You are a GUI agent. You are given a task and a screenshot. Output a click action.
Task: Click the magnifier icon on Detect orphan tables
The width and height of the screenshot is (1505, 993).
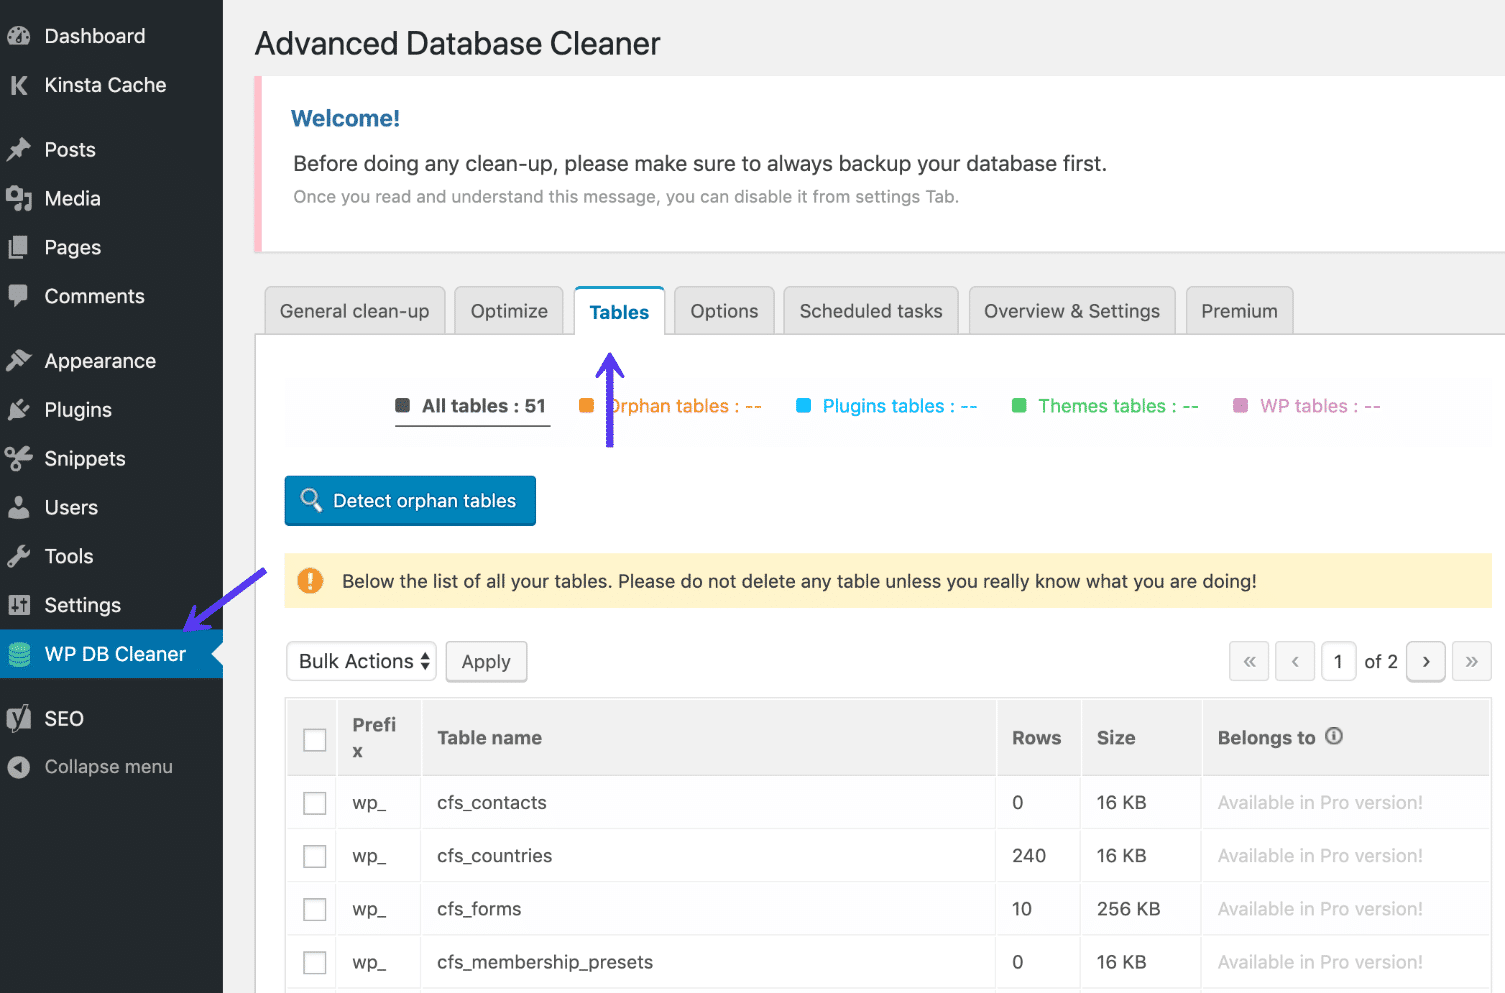click(x=311, y=500)
